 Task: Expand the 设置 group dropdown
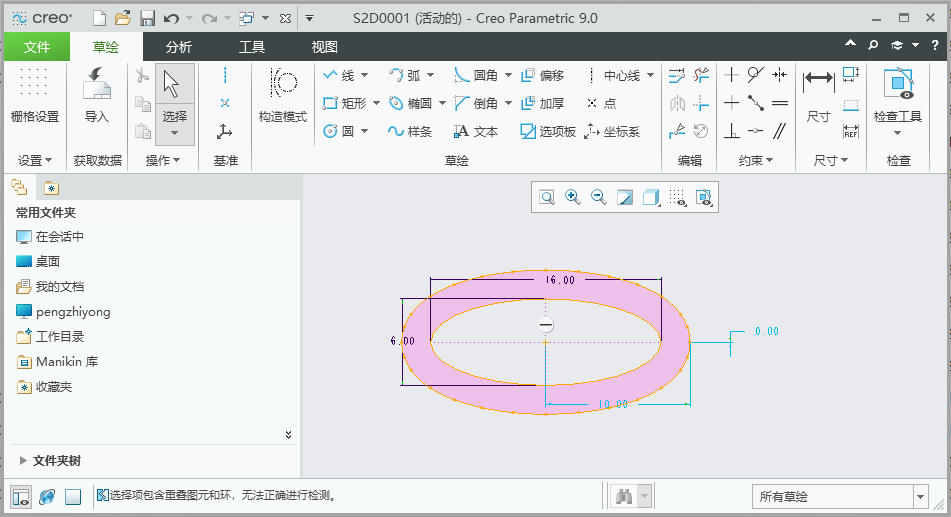(35, 160)
